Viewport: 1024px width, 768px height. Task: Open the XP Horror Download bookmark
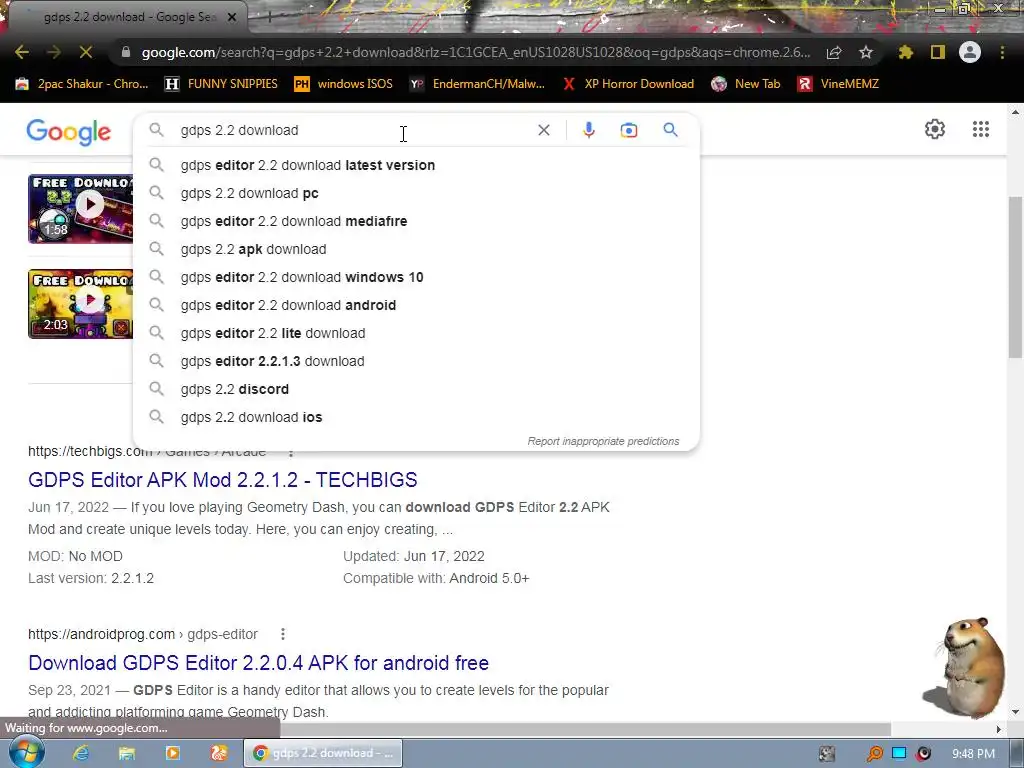pos(628,84)
